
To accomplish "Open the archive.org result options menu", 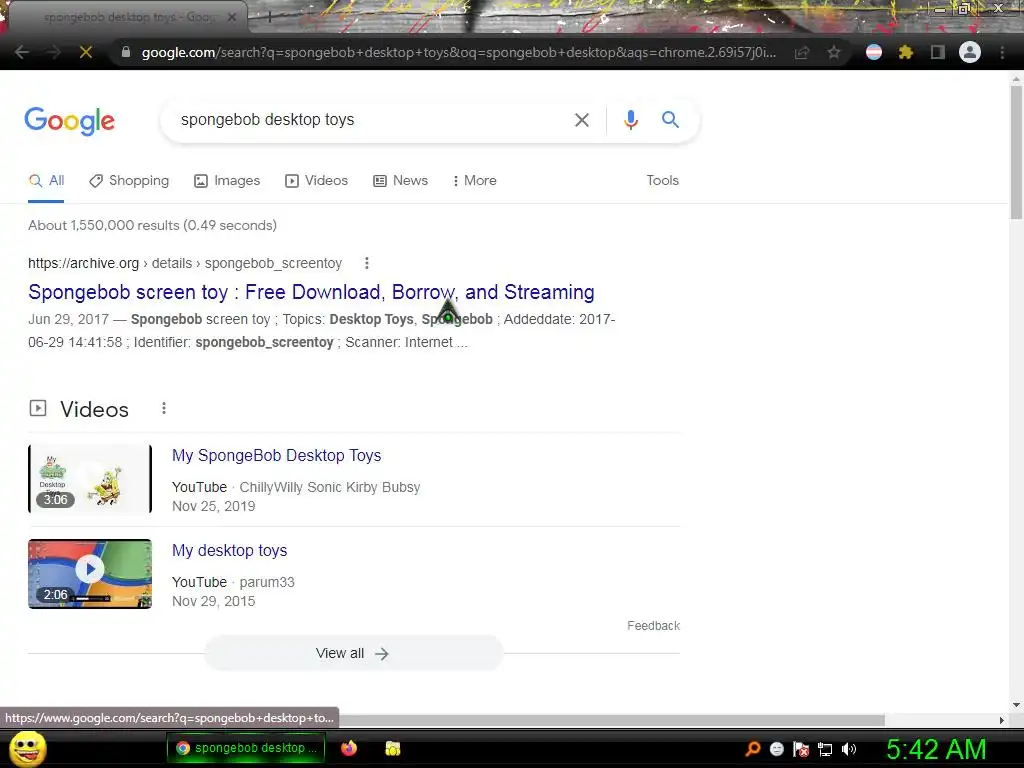I will point(366,263).
